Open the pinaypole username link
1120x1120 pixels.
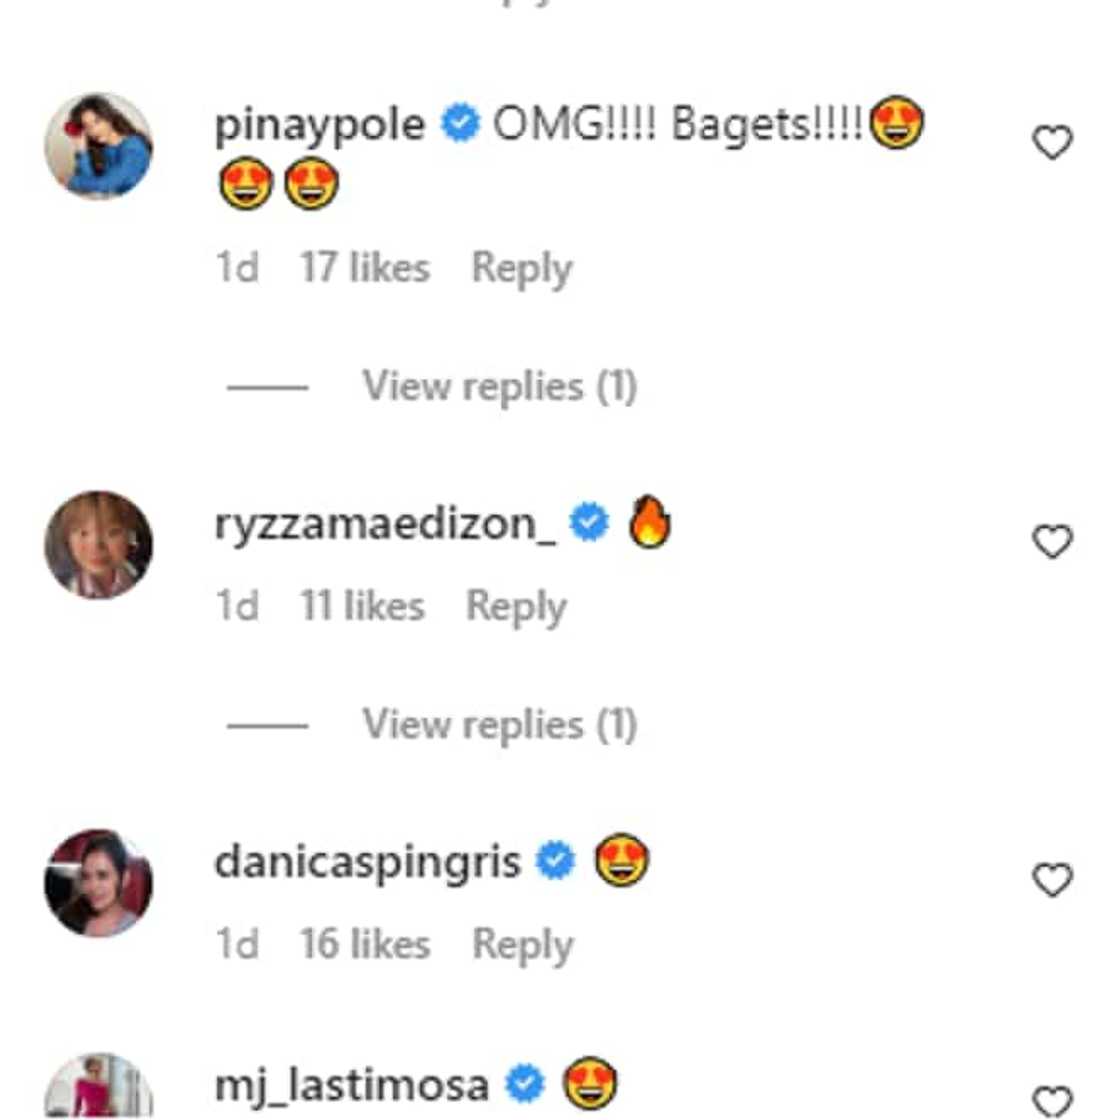[319, 125]
